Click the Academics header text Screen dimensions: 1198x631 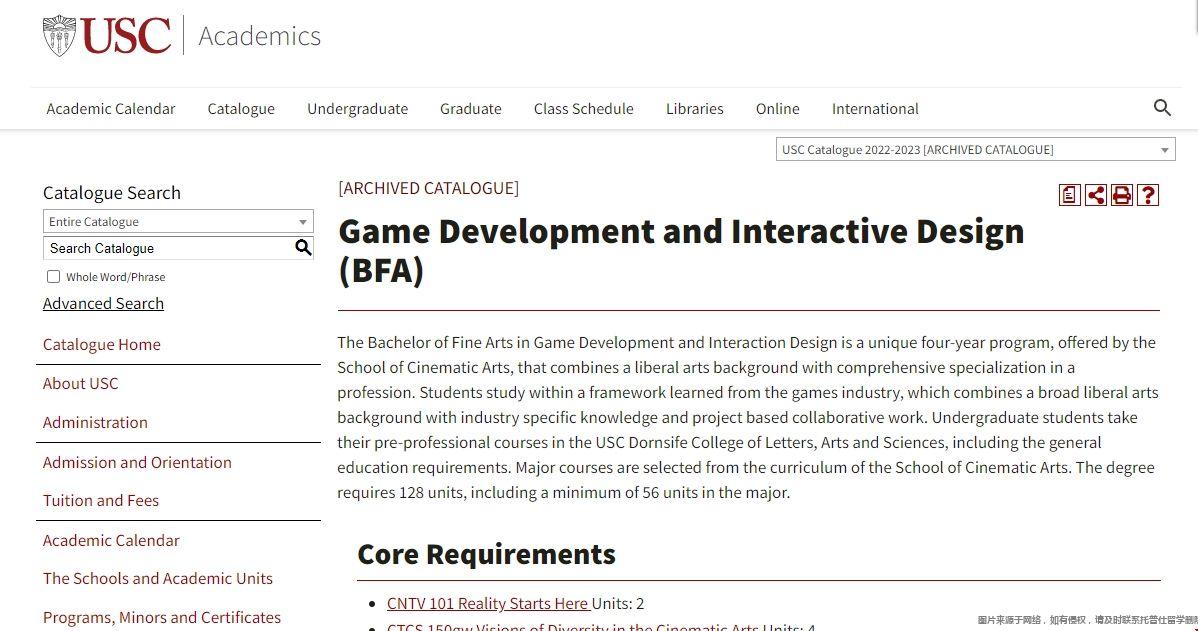coord(260,36)
